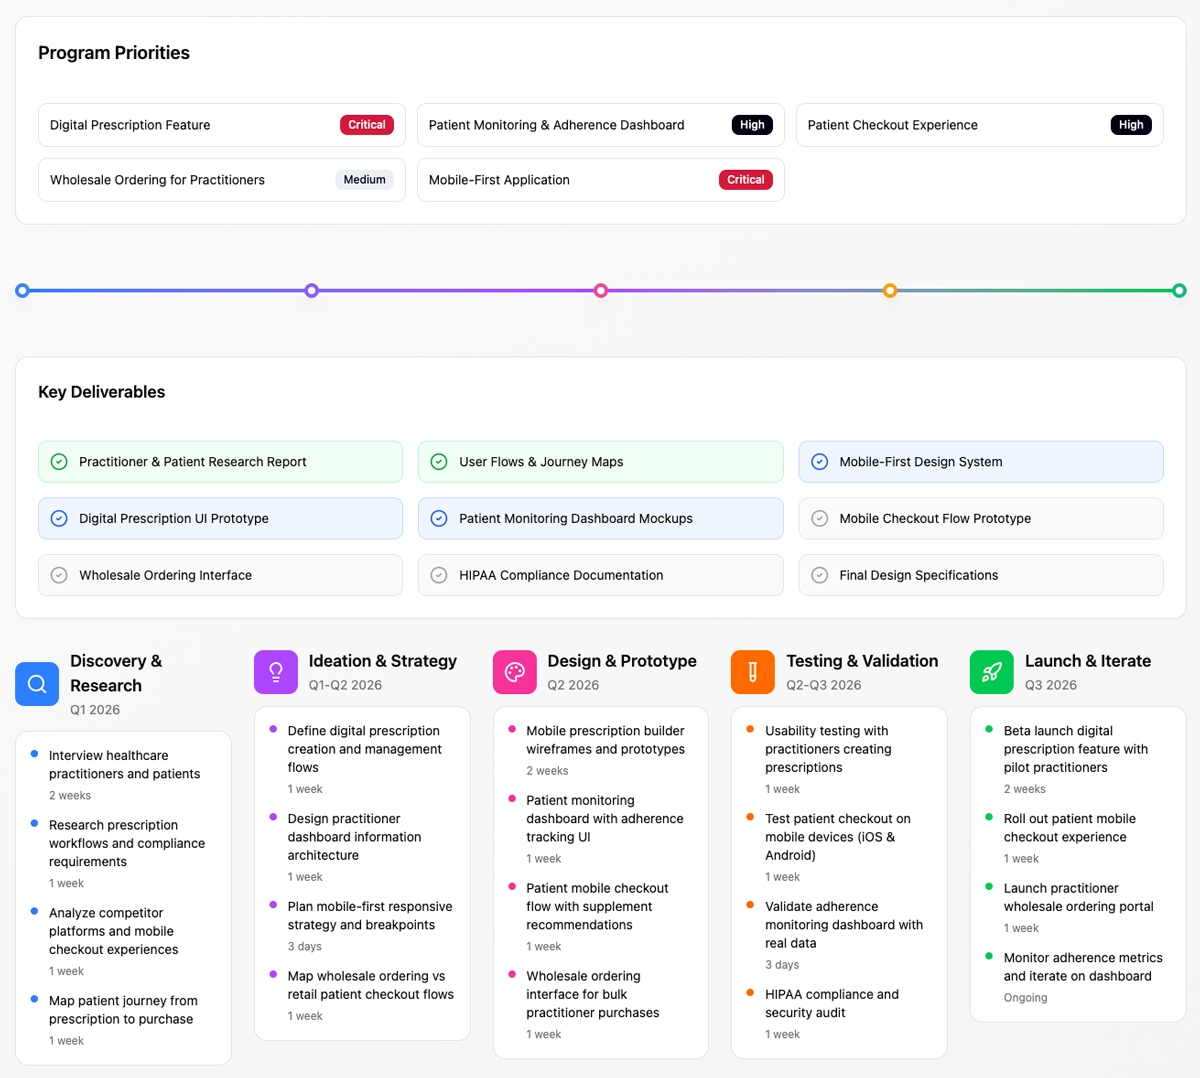This screenshot has height=1078, width=1200.
Task: Click High badge on Patient Checkout Experience
Action: pyautogui.click(x=1131, y=125)
